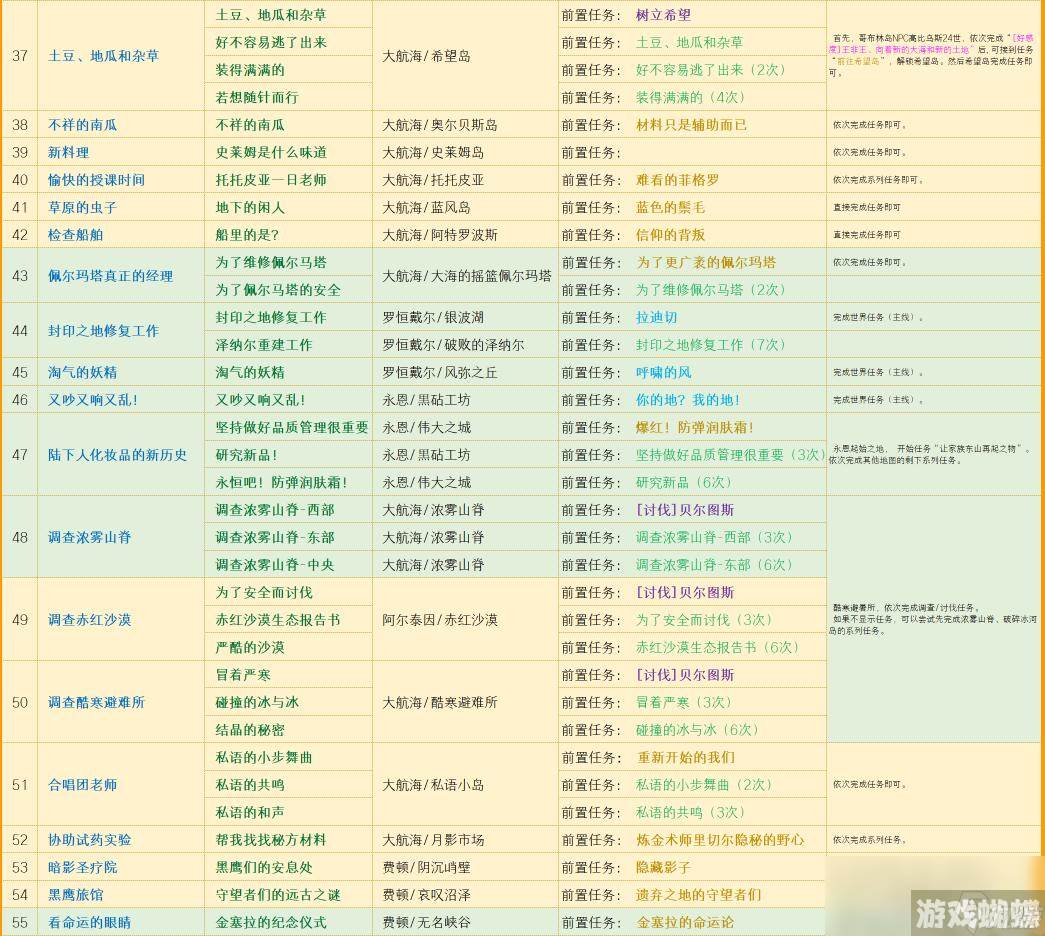Select prerequisite 金塞拉的命运论
1045x936 pixels.
pos(686,922)
